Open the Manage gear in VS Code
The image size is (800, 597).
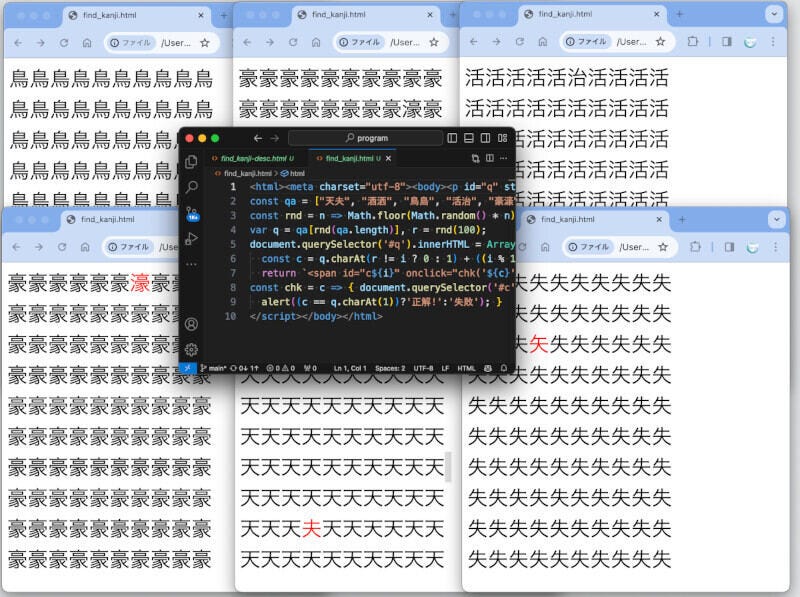point(191,349)
